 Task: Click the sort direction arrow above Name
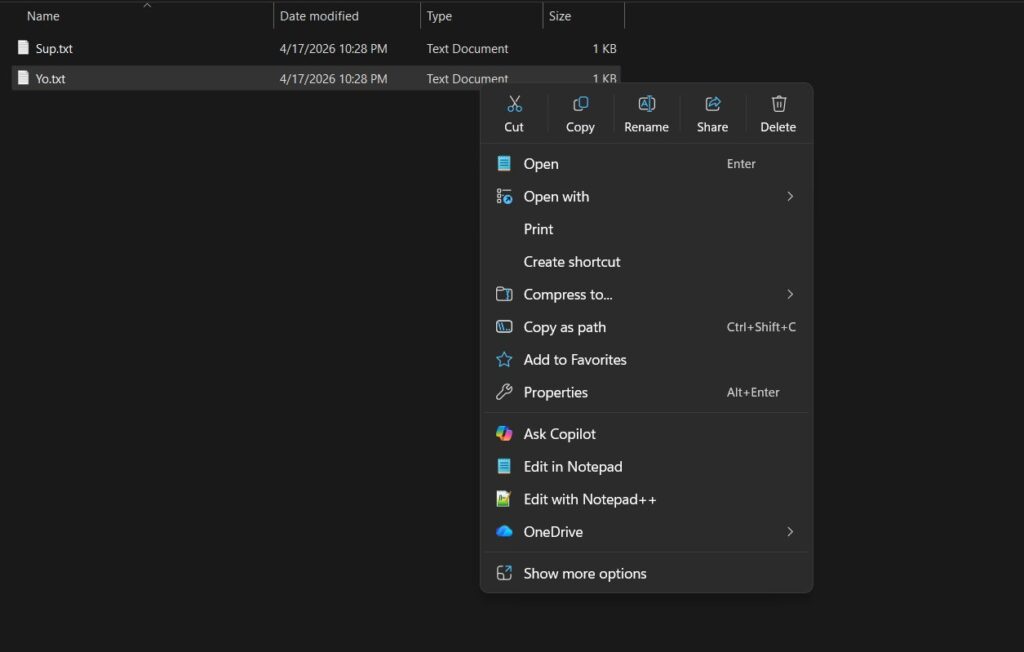147,5
